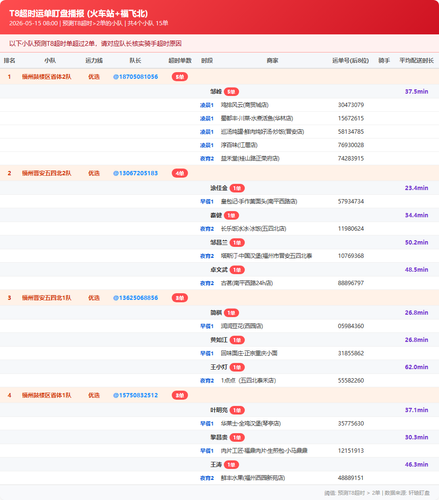Image resolution: width=439 pixels, height=500 pixels.
Task: Click waybill number 31855862
Action: pyautogui.click(x=351, y=353)
